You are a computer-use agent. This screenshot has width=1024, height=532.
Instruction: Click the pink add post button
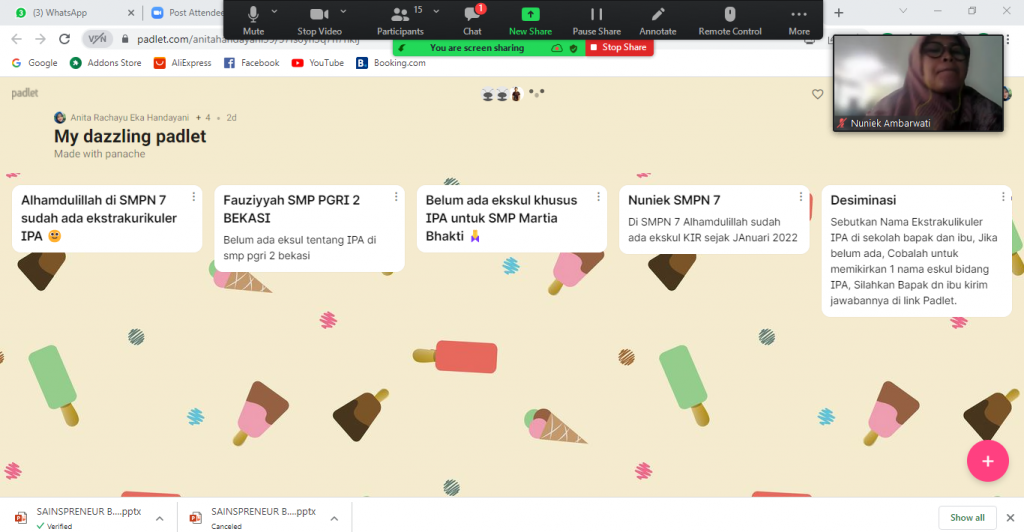(987, 461)
